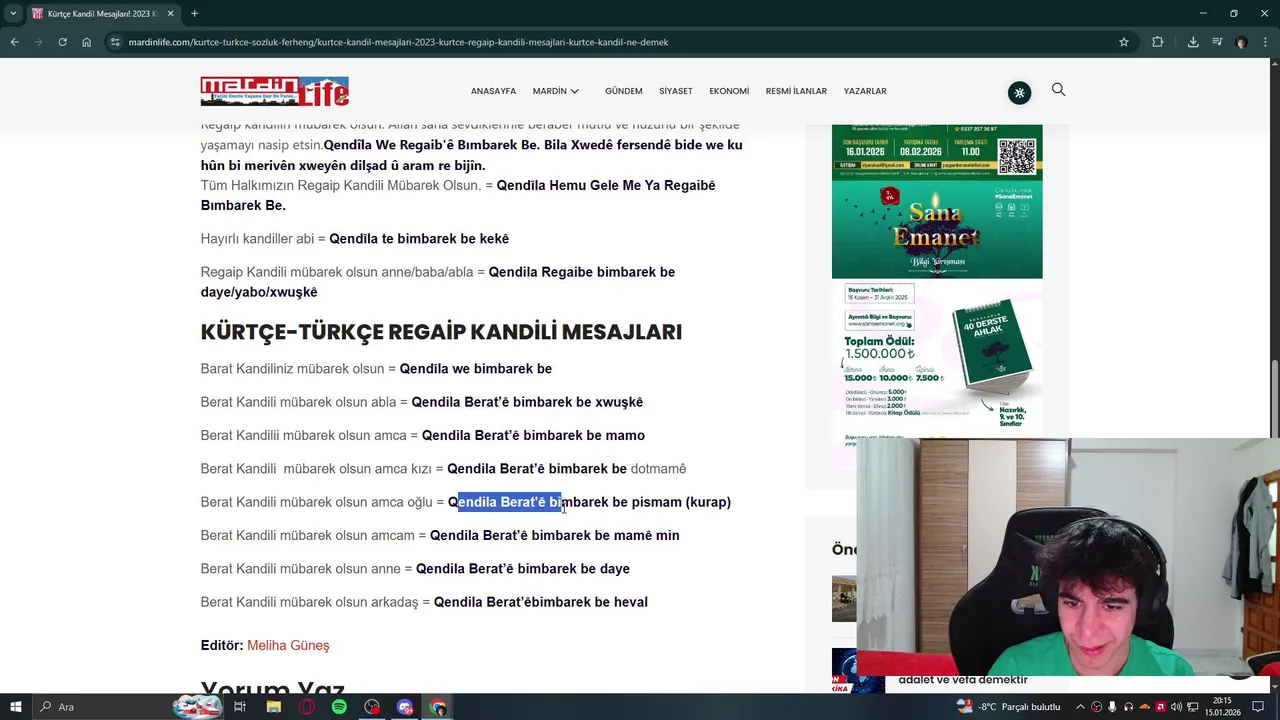Open the taskbar clock showing 20:15
The image size is (1280, 720).
tap(1221, 707)
